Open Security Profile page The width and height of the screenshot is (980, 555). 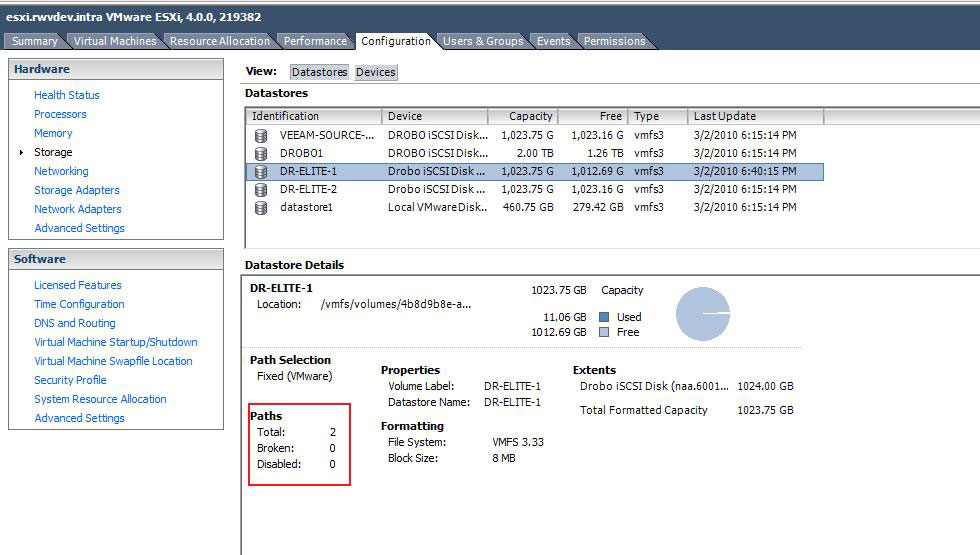(70, 380)
